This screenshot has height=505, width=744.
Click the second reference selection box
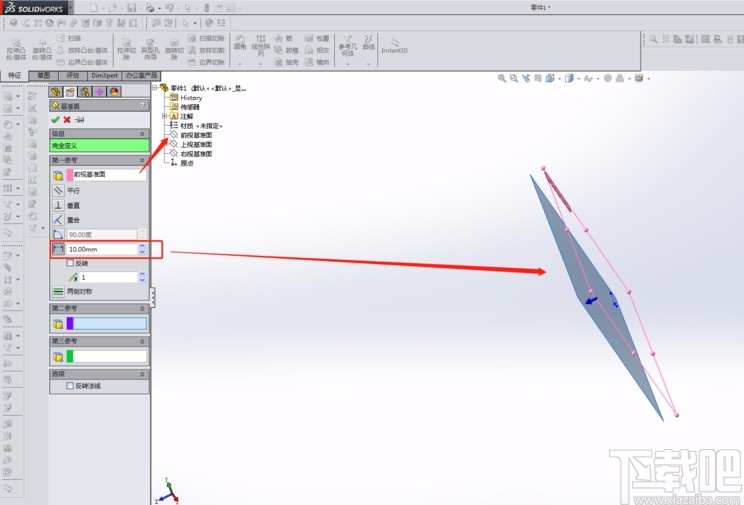point(107,324)
